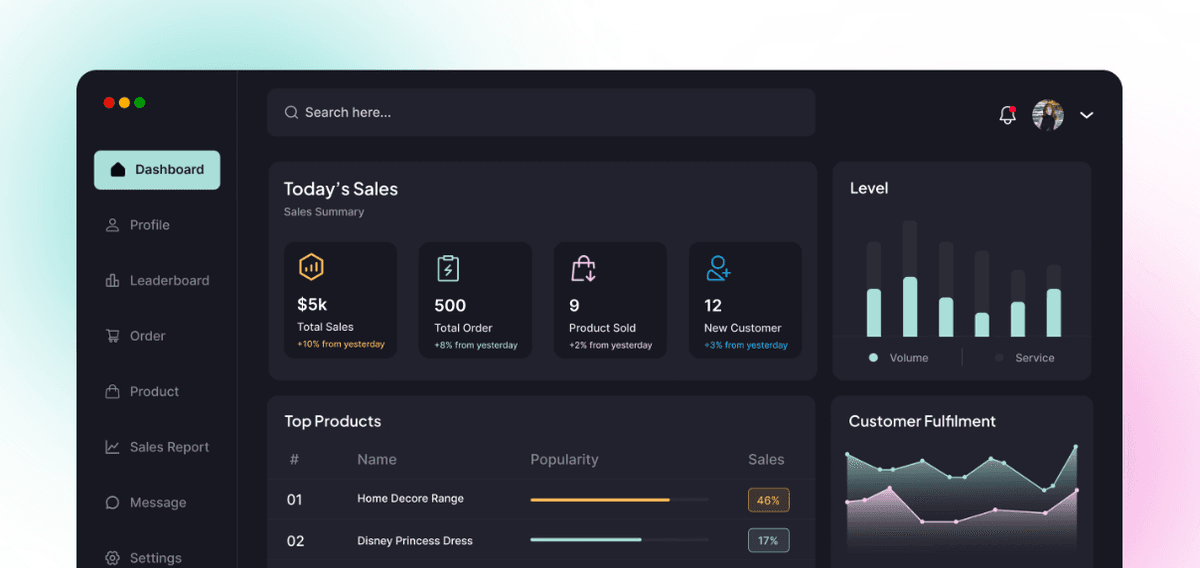Click the Sales Report line chart icon

(x=113, y=447)
